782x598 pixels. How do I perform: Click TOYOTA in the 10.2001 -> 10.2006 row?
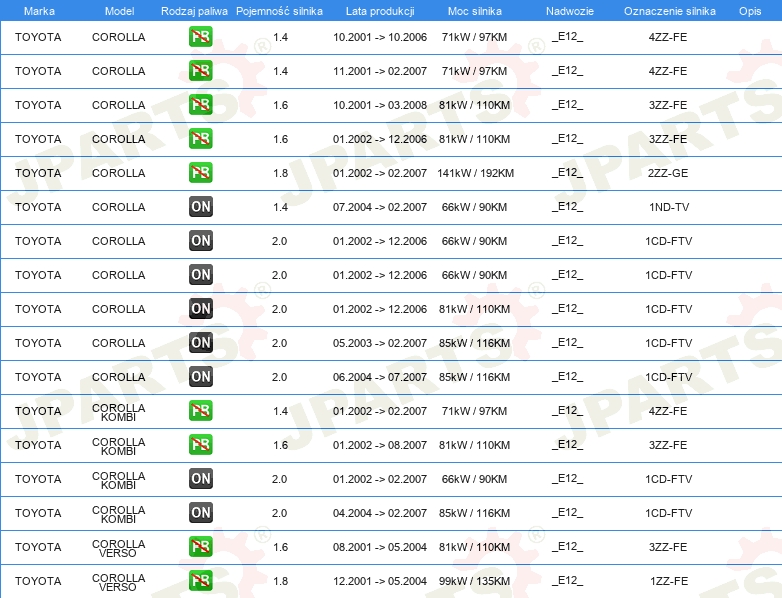[x=38, y=37]
